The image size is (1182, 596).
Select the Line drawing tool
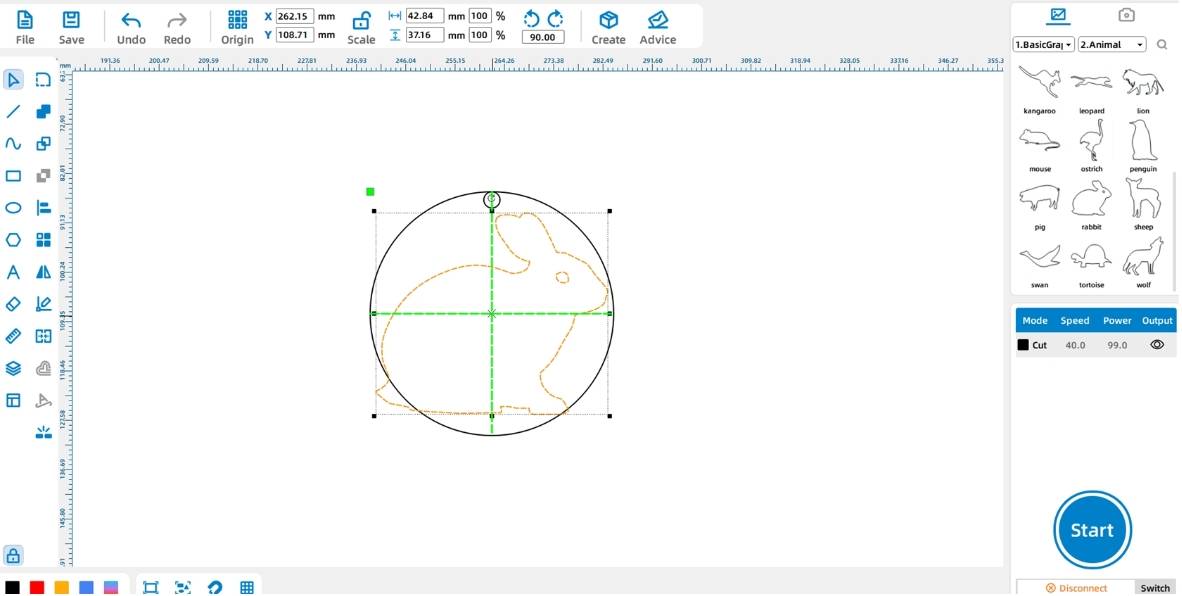(x=14, y=112)
